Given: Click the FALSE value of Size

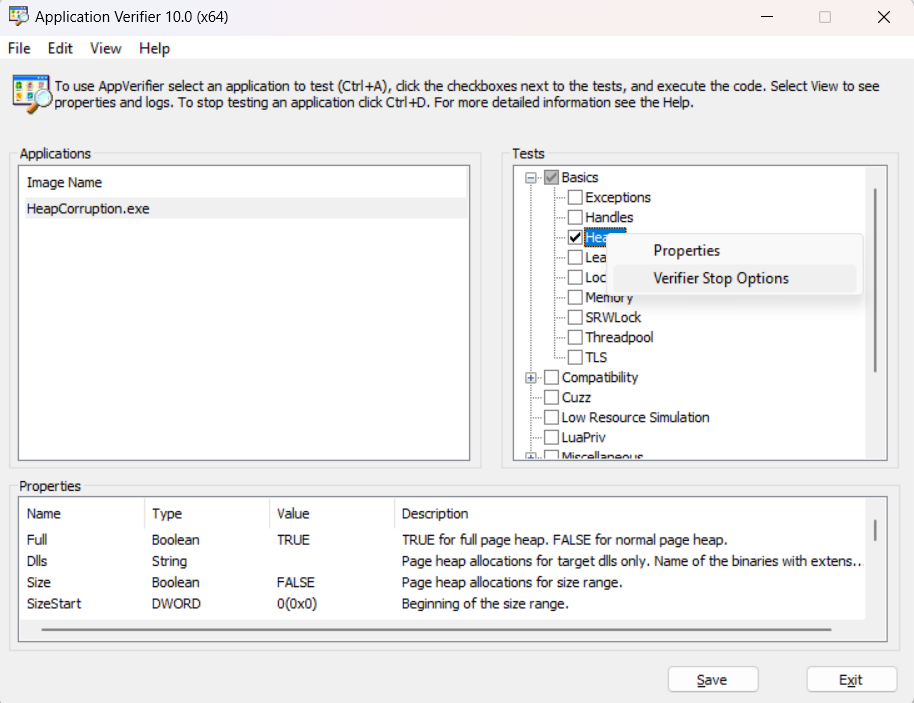Looking at the screenshot, I should [296, 582].
